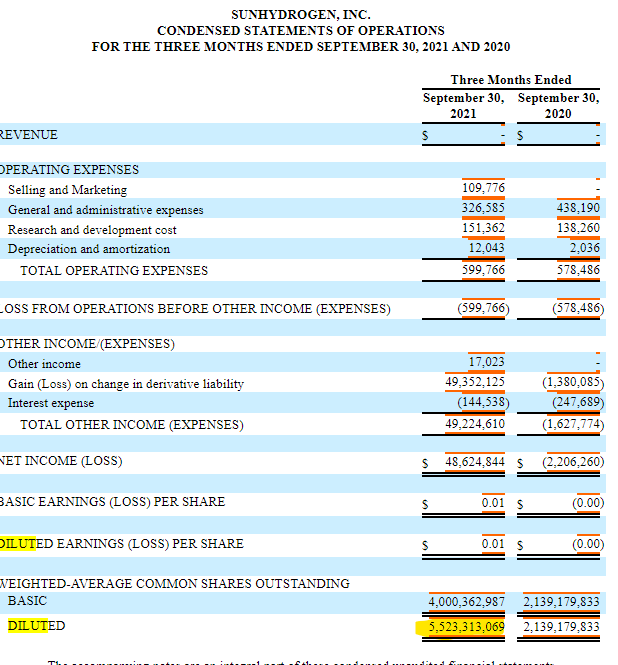Click the CONDENSED STATEMENTS OF OPERATIONS heading
The height and width of the screenshot is (665, 618).
(x=301, y=31)
